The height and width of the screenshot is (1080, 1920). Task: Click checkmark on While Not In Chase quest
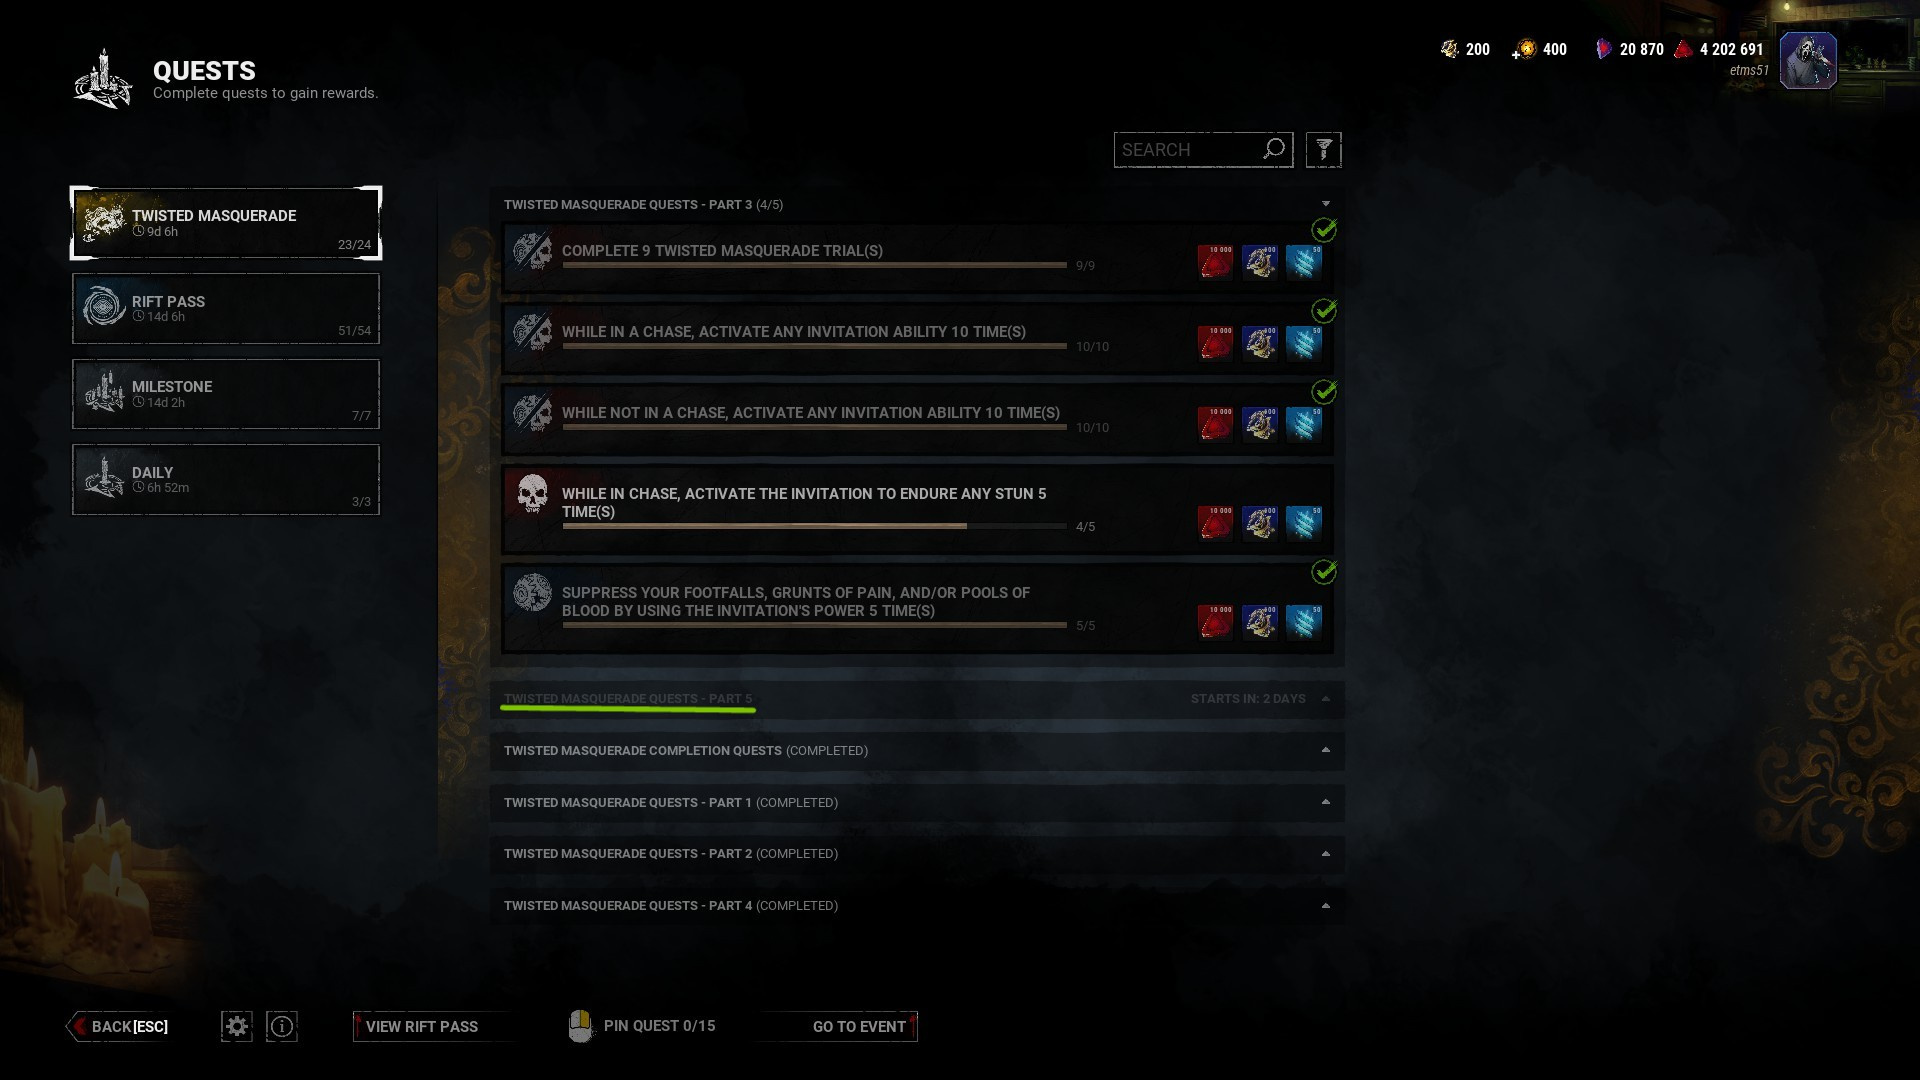coord(1324,391)
